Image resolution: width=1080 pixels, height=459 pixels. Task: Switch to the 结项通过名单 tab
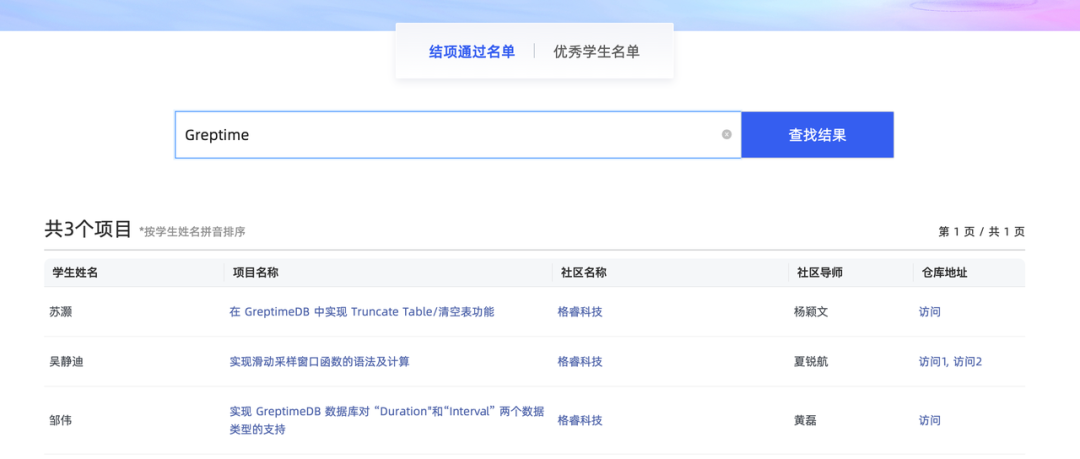[472, 52]
